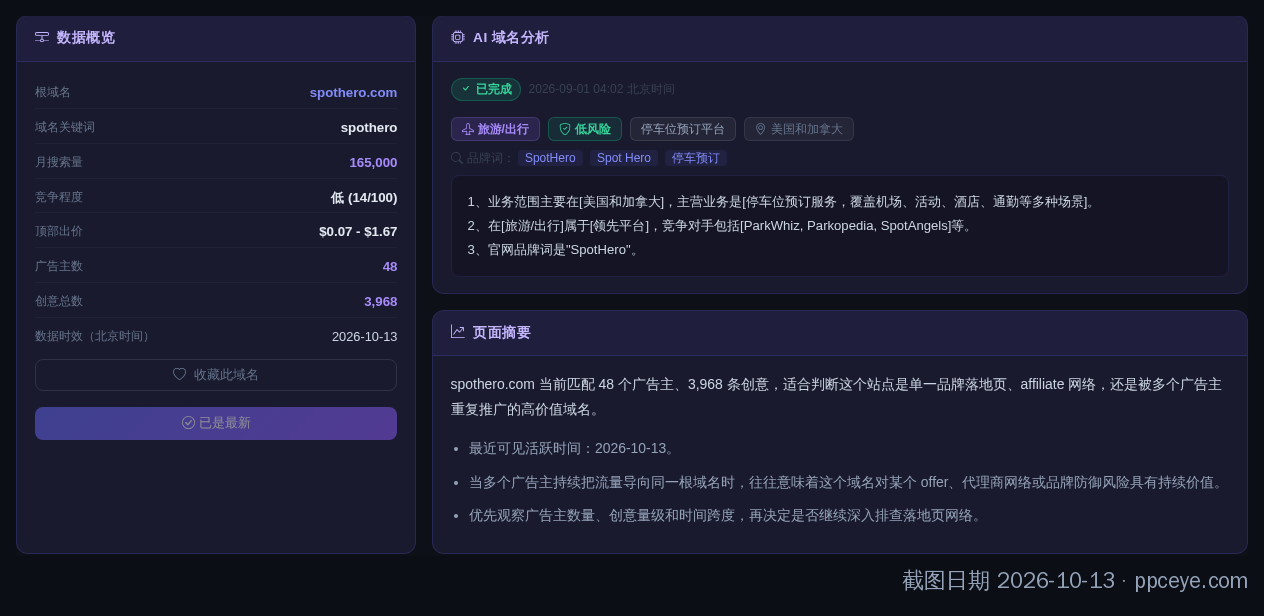Click the 竞争程度 row label
This screenshot has width=1264, height=616.
[59, 197]
